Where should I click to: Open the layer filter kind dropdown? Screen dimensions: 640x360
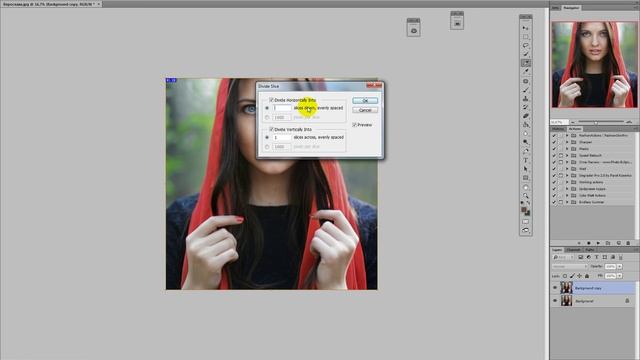tap(563, 257)
